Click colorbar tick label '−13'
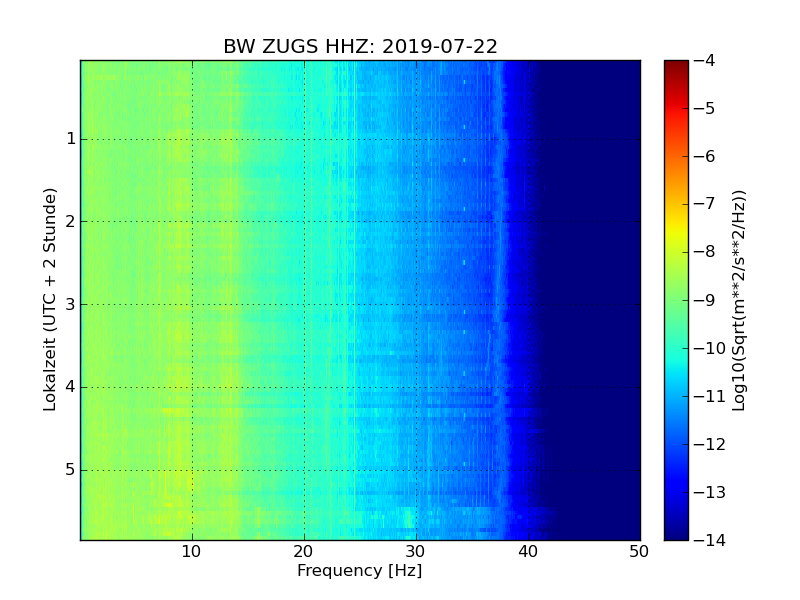 pos(710,492)
